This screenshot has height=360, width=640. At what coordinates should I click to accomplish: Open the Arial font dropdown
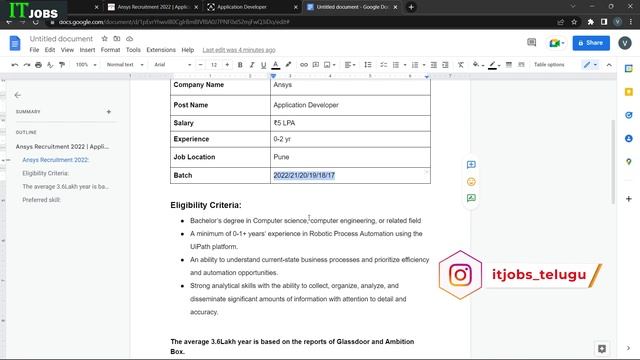172,64
